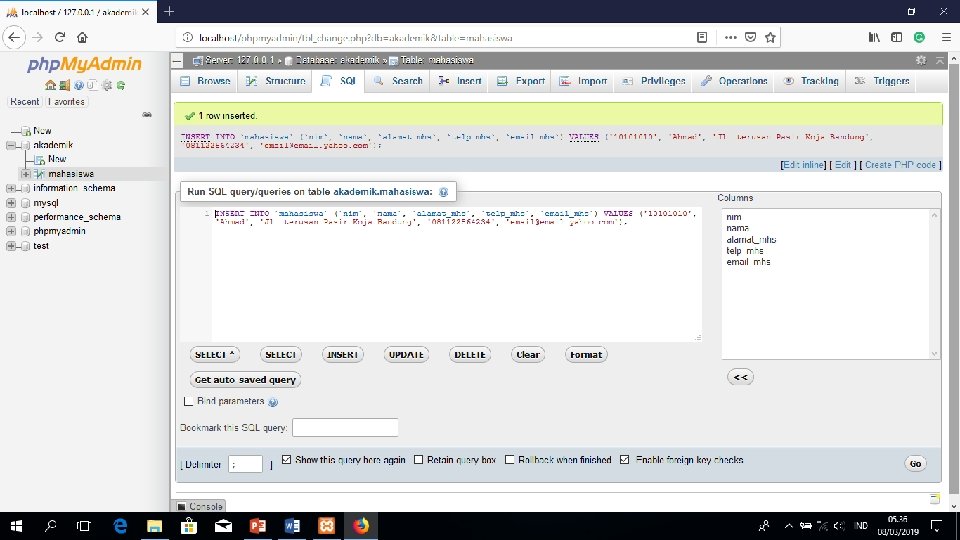Open the Triggers tab
This screenshot has width=960, height=540.
pyautogui.click(x=882, y=81)
